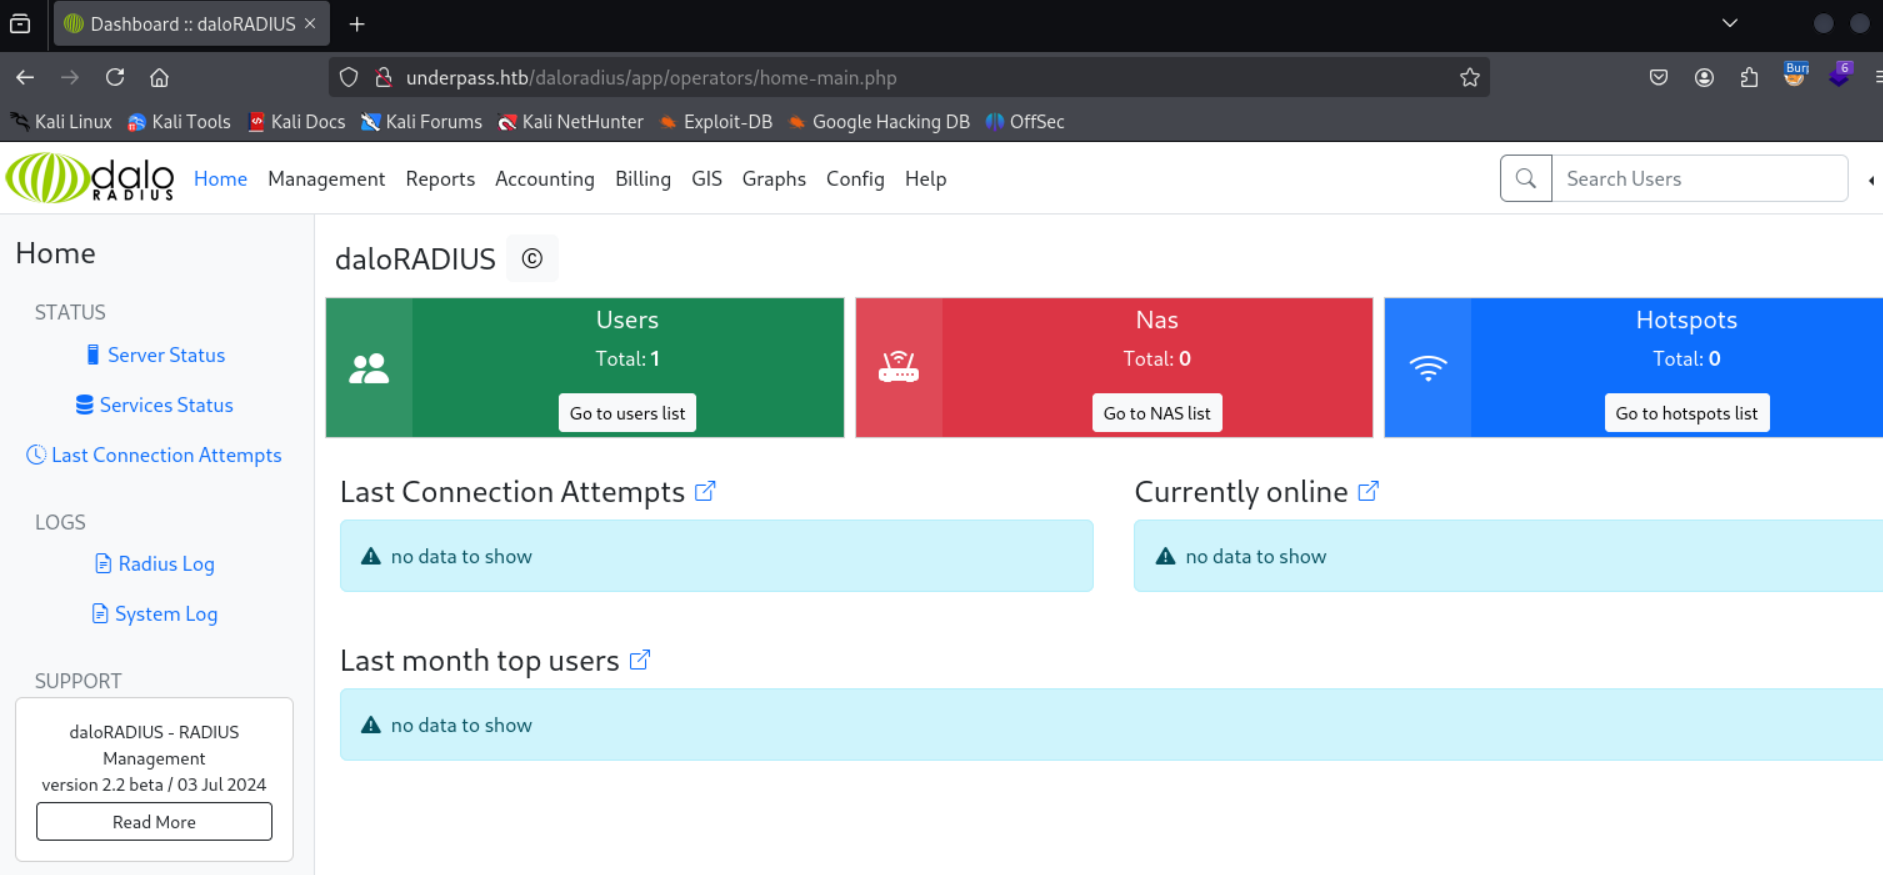Screen dimensions: 1883x875
Task: Open Kali NetHunter bookmark
Action: (570, 121)
